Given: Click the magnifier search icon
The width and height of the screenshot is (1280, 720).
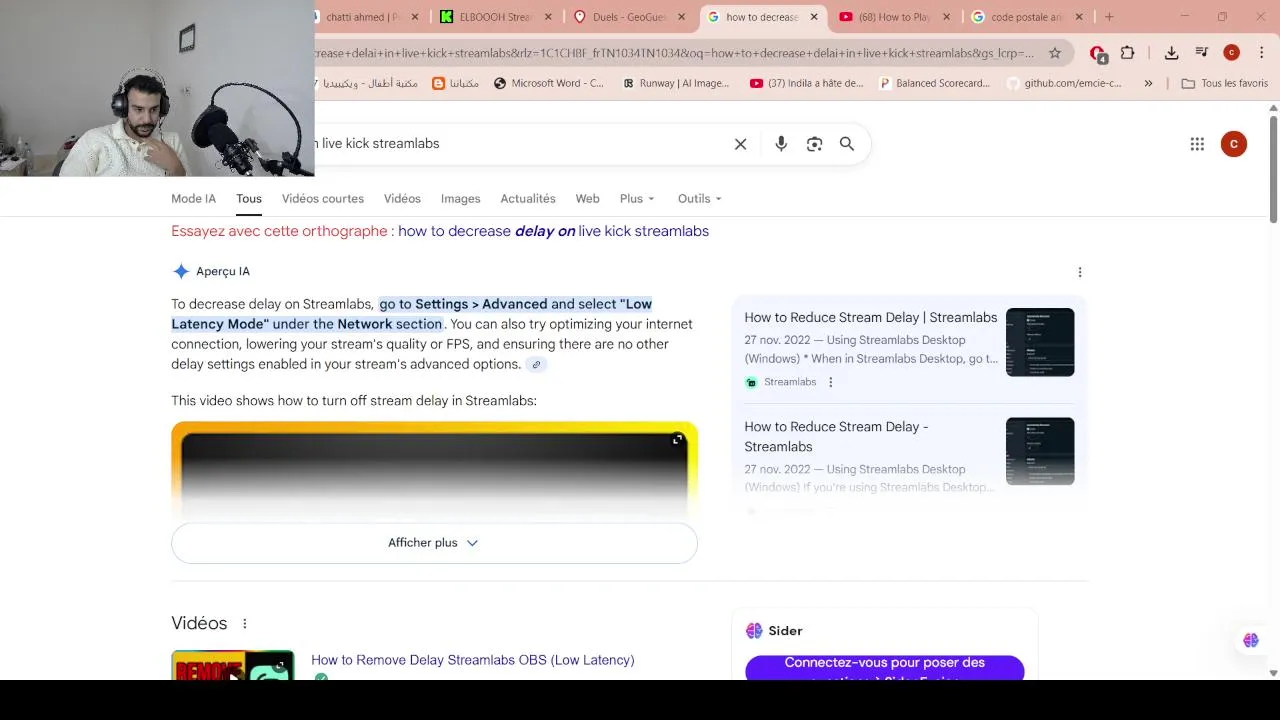Looking at the screenshot, I should tap(847, 144).
